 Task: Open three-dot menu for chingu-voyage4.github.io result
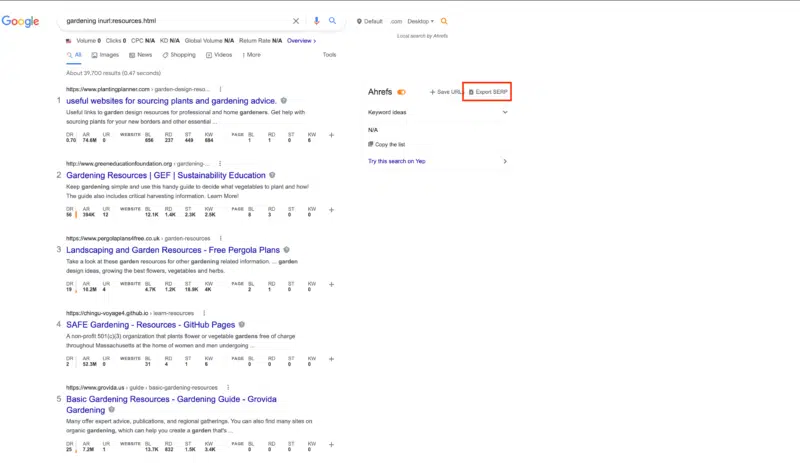pyautogui.click(x=204, y=313)
